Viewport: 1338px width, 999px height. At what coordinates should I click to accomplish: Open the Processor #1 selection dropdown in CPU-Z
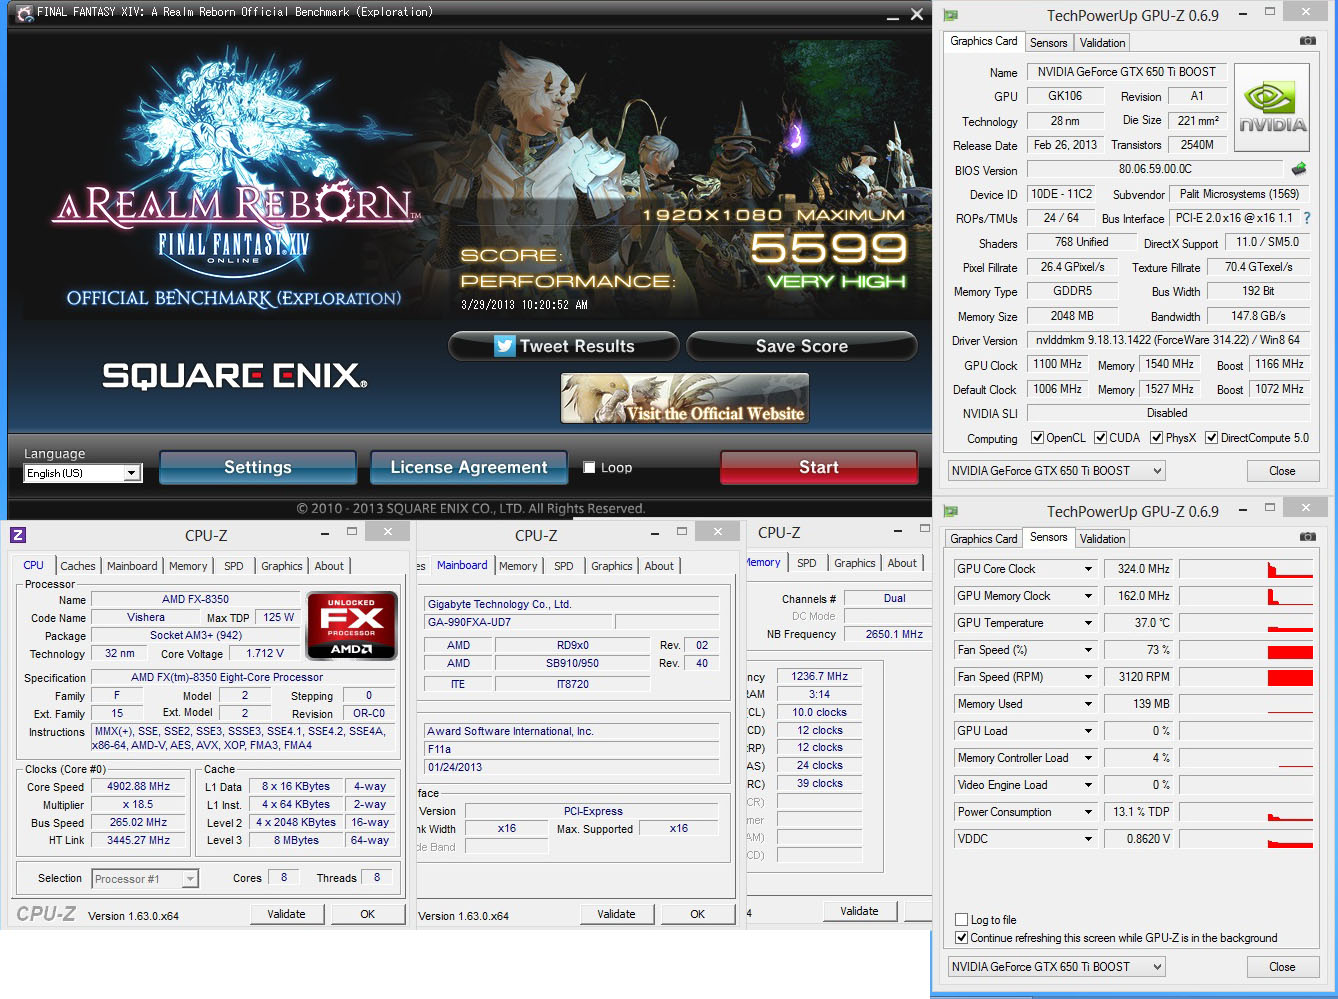190,879
